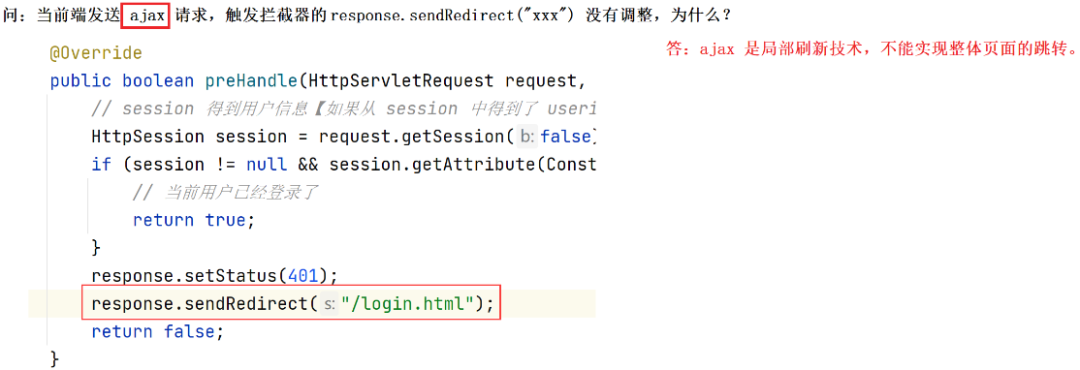The height and width of the screenshot is (370, 1080).
Task: Click the final closing brace of method
Action: 55,359
